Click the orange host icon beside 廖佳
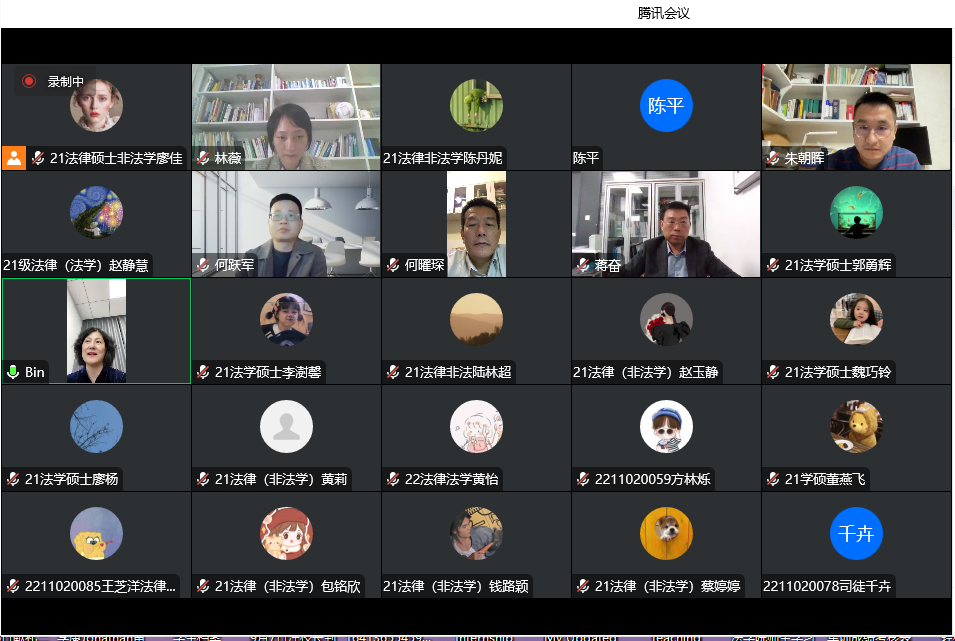Screen dimensions: 955x641 pyautogui.click(x=14, y=158)
